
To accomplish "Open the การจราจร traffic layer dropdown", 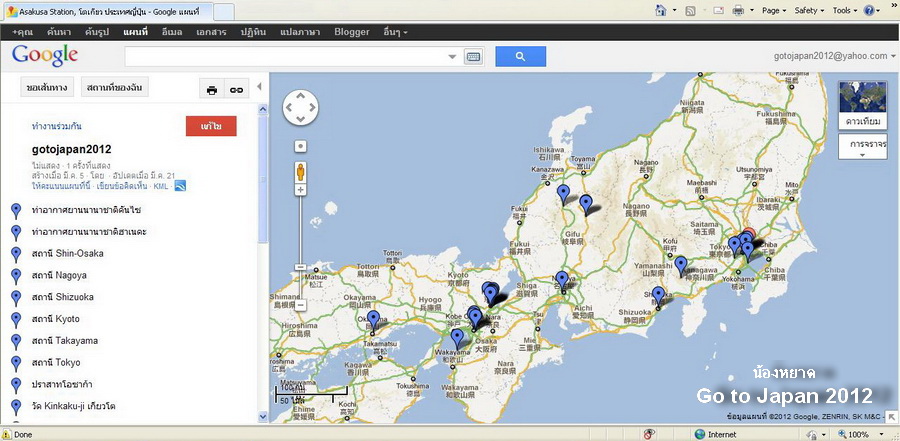I will point(862,146).
